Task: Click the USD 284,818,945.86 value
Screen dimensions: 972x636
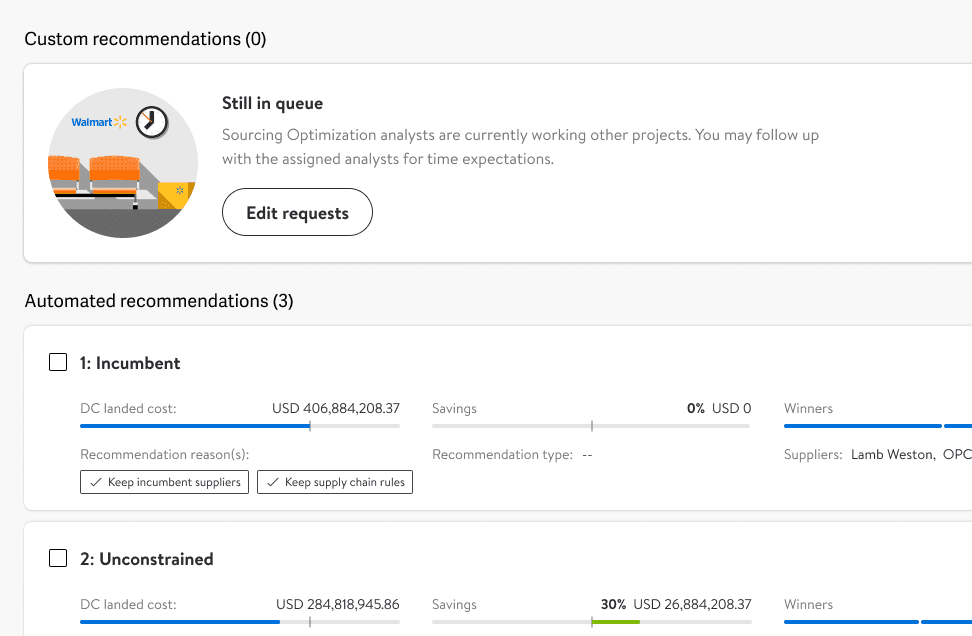Action: point(338,604)
